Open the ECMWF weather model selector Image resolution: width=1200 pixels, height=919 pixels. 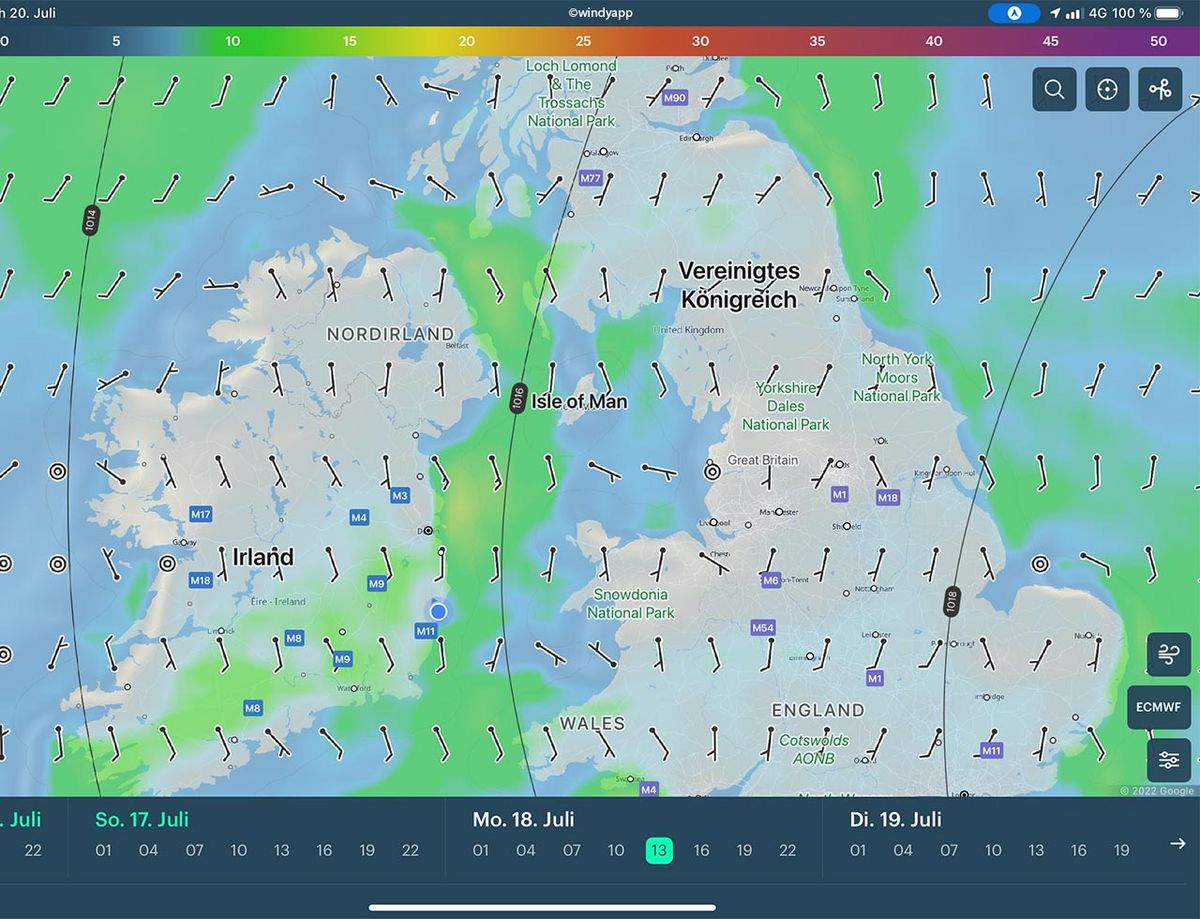click(x=1159, y=707)
